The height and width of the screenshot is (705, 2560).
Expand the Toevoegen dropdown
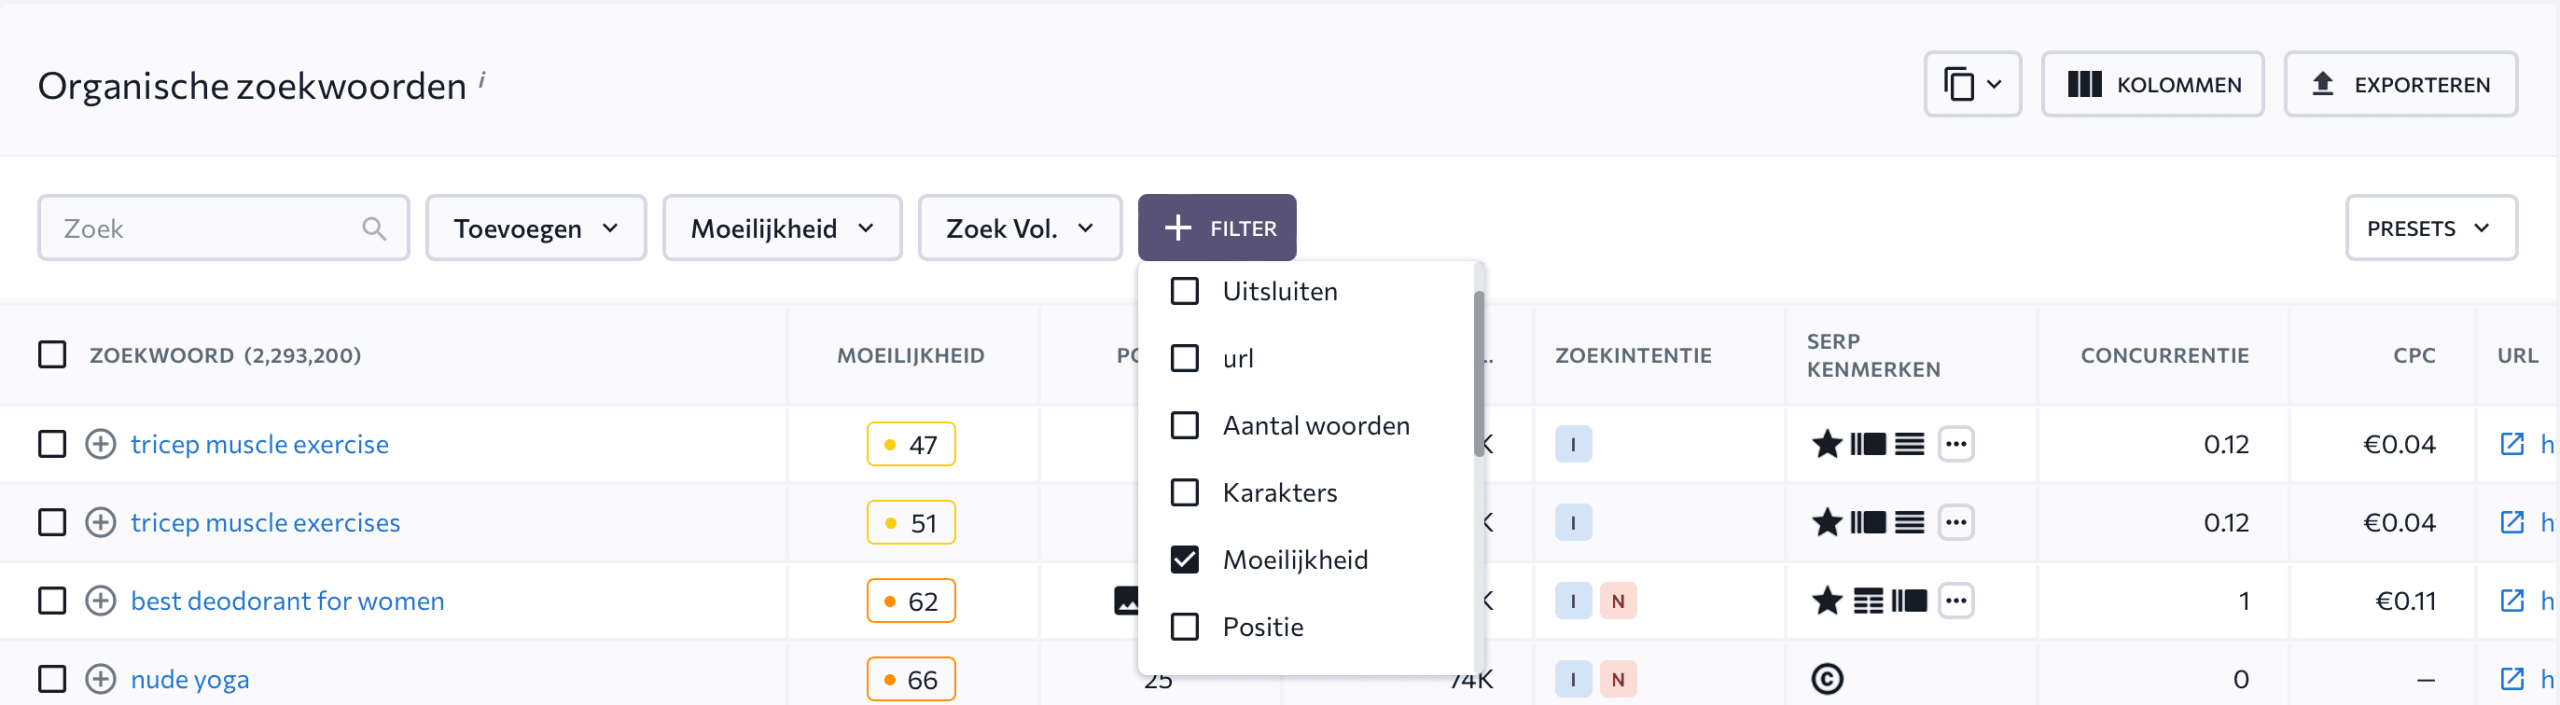click(x=536, y=229)
